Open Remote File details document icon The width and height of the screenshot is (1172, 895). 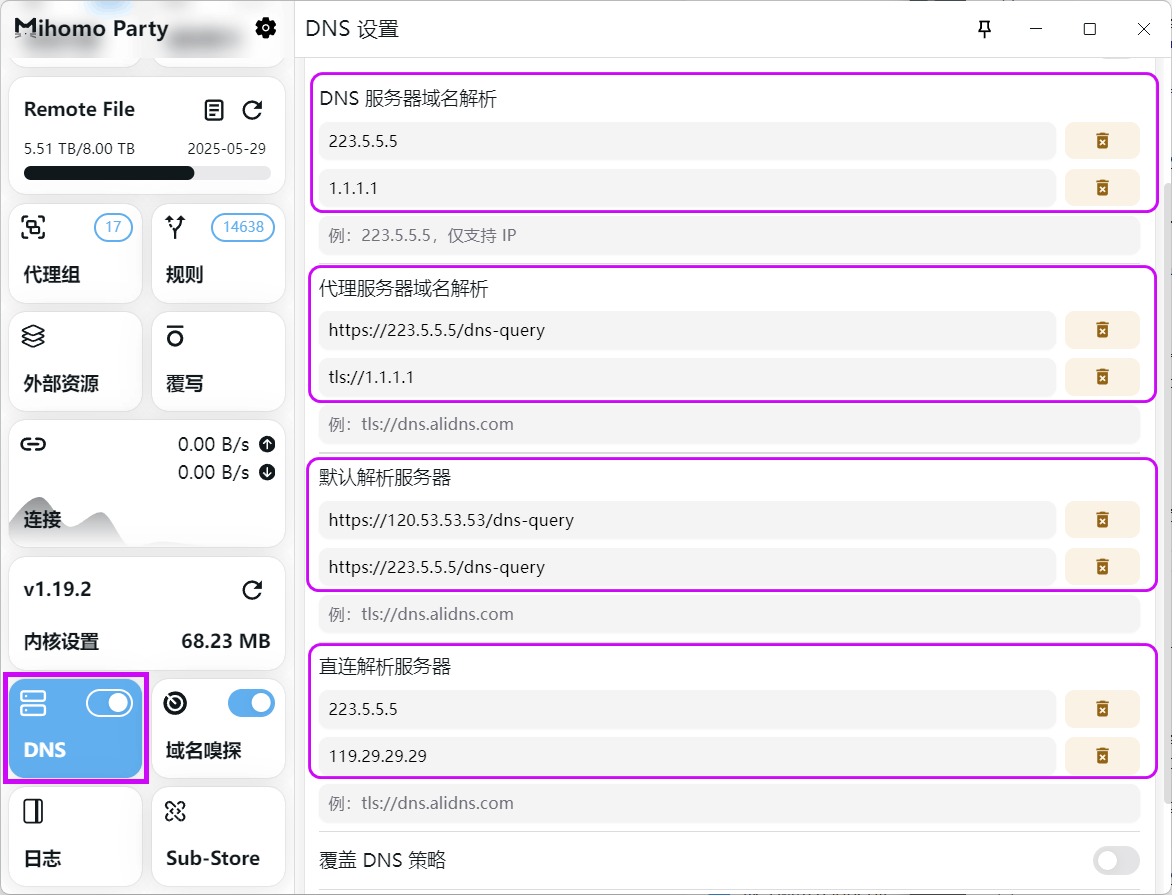click(x=214, y=110)
